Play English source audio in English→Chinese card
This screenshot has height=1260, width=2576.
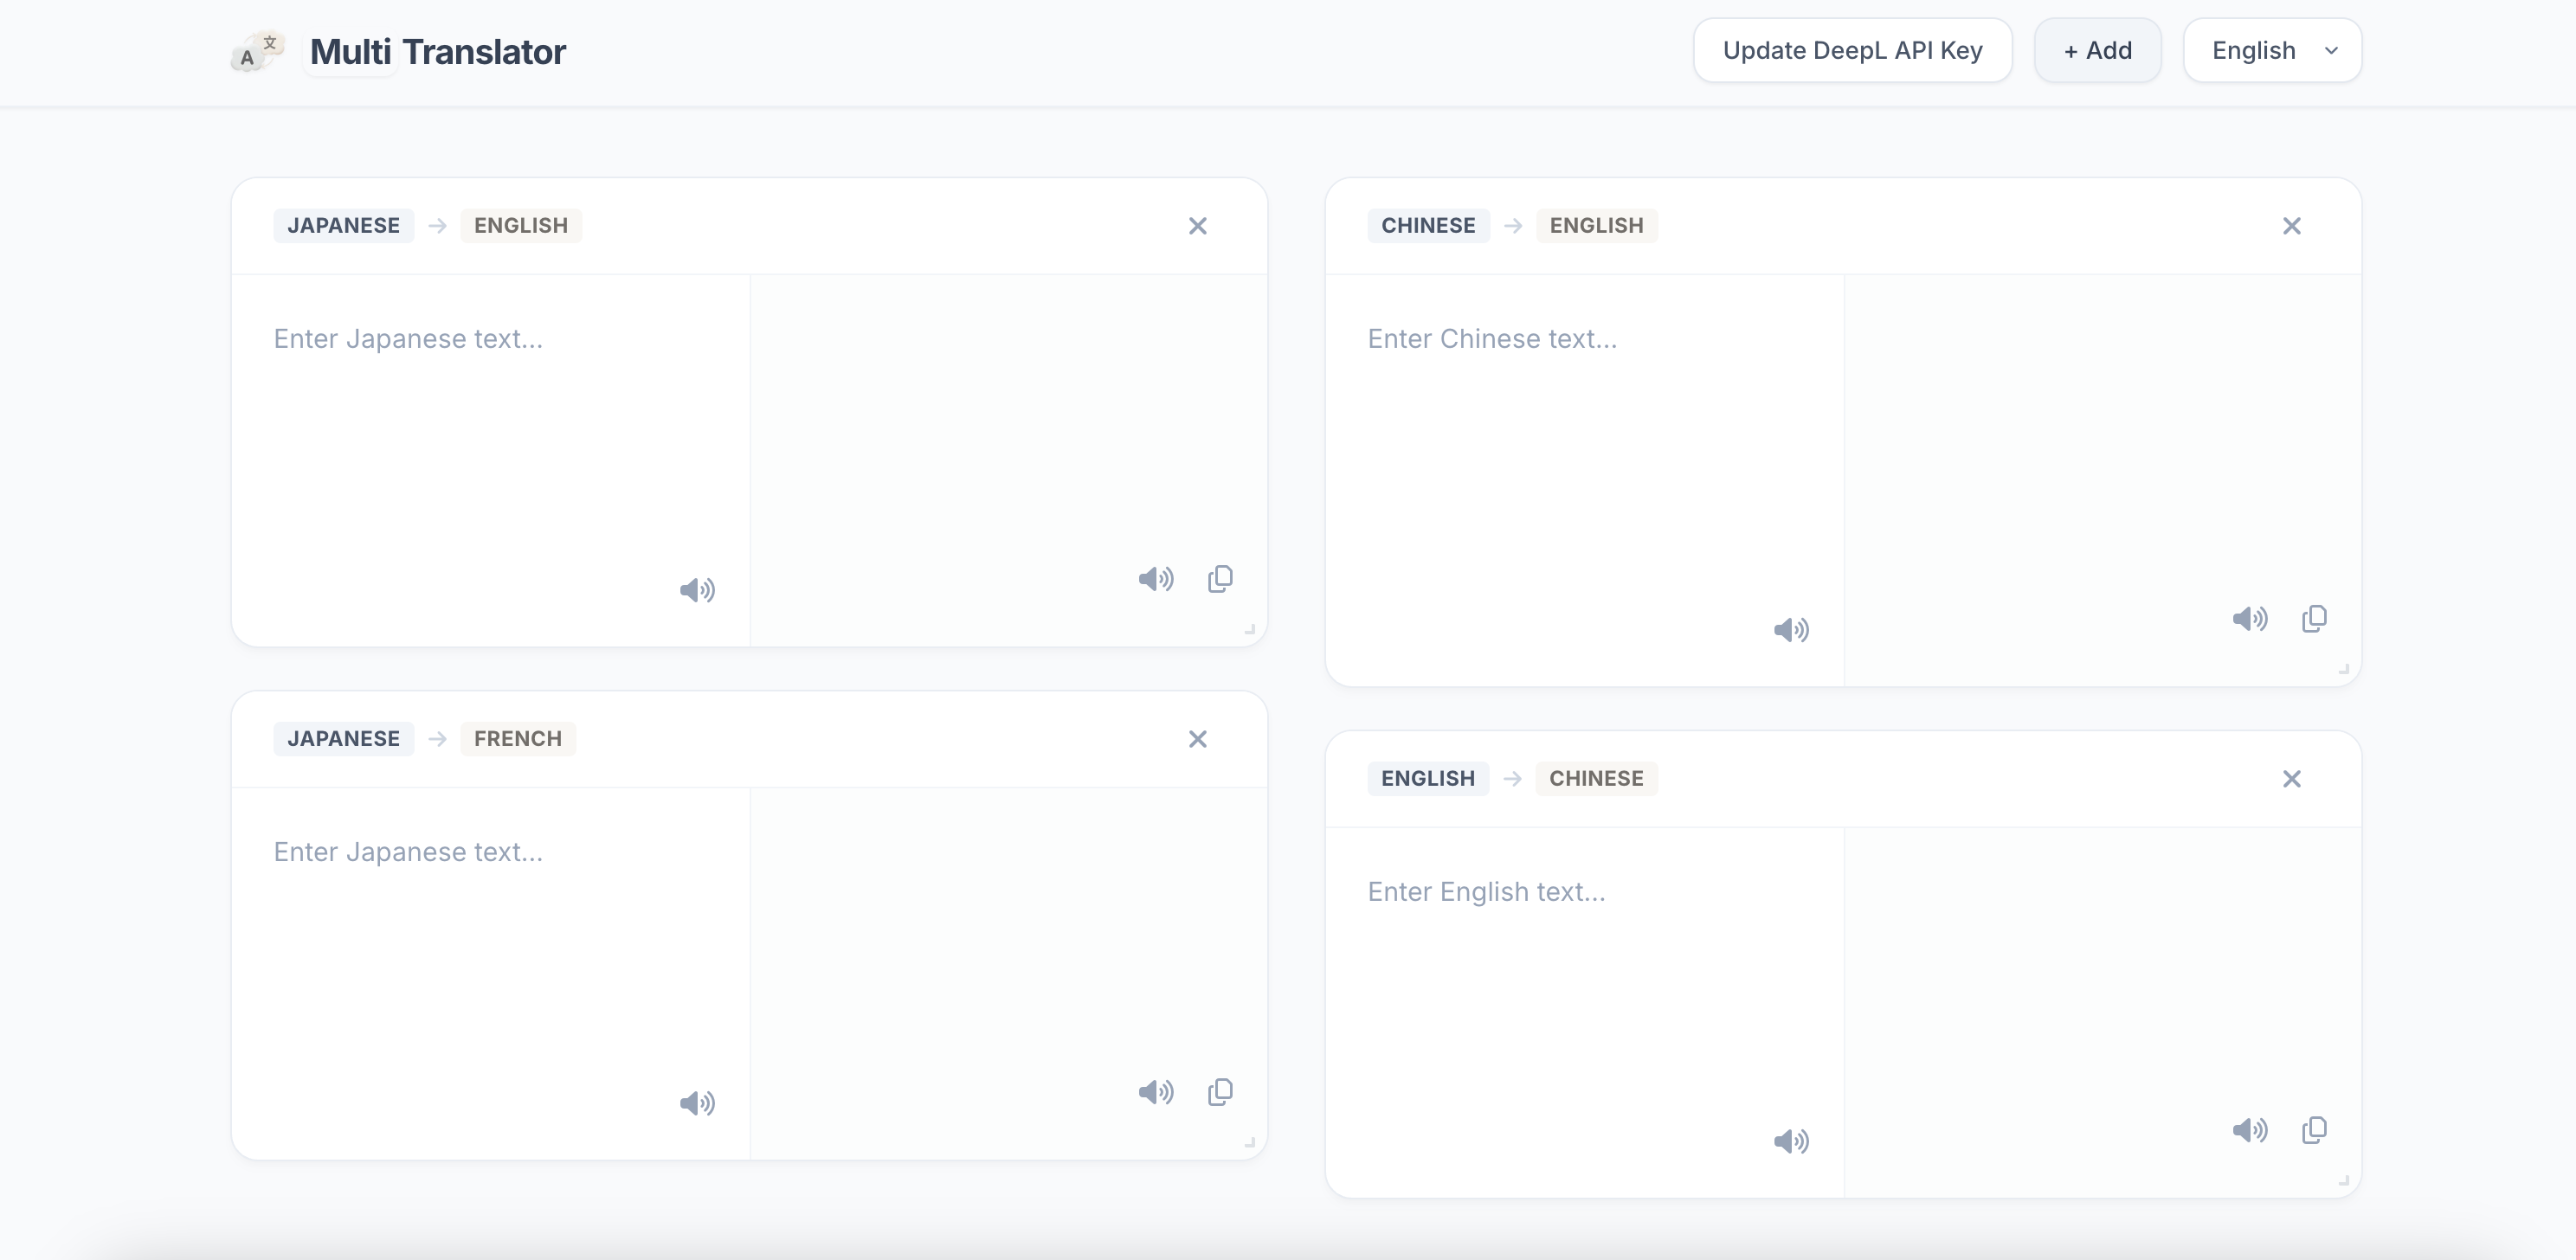coord(1791,1142)
